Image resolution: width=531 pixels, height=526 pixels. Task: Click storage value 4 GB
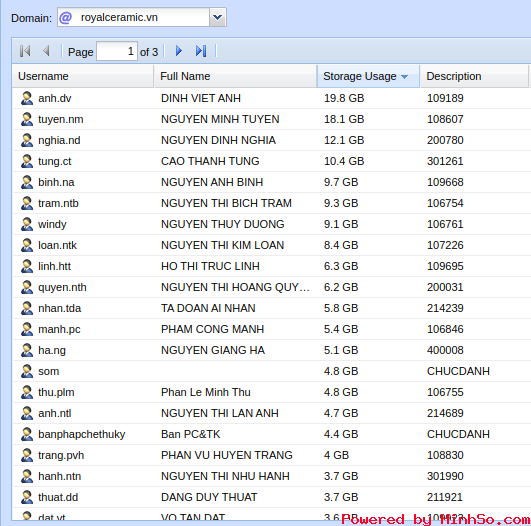click(x=336, y=455)
